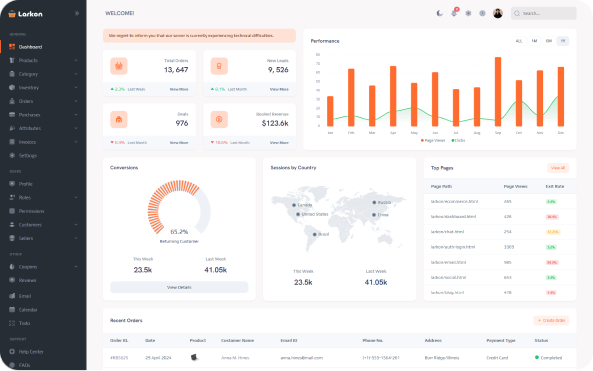
Task: Open theme settings gear icon in header
Action: coord(468,13)
